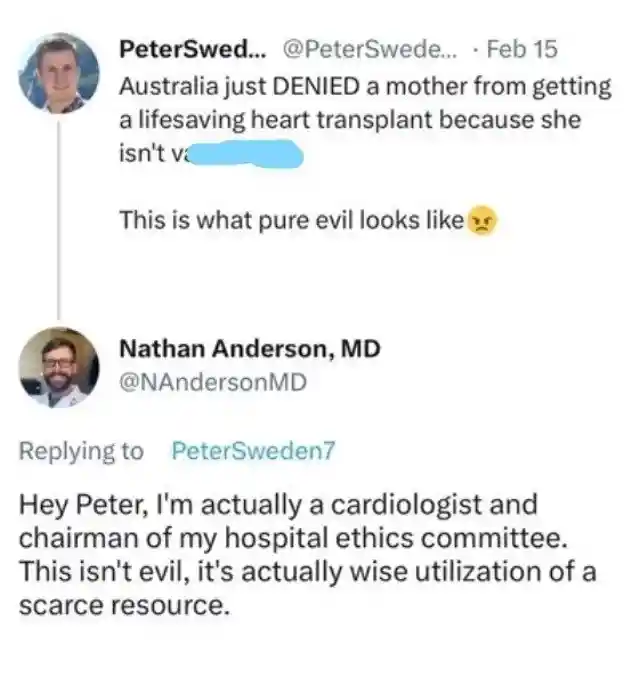The image size is (640, 677).
Task: Open the @PeterSwede... handle
Action: 369,49
